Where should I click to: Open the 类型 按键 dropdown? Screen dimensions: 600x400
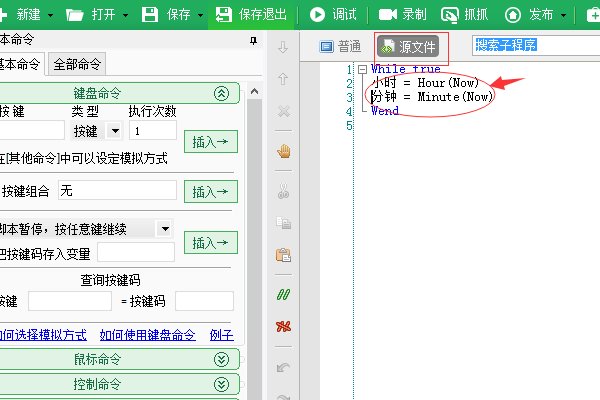click(115, 131)
